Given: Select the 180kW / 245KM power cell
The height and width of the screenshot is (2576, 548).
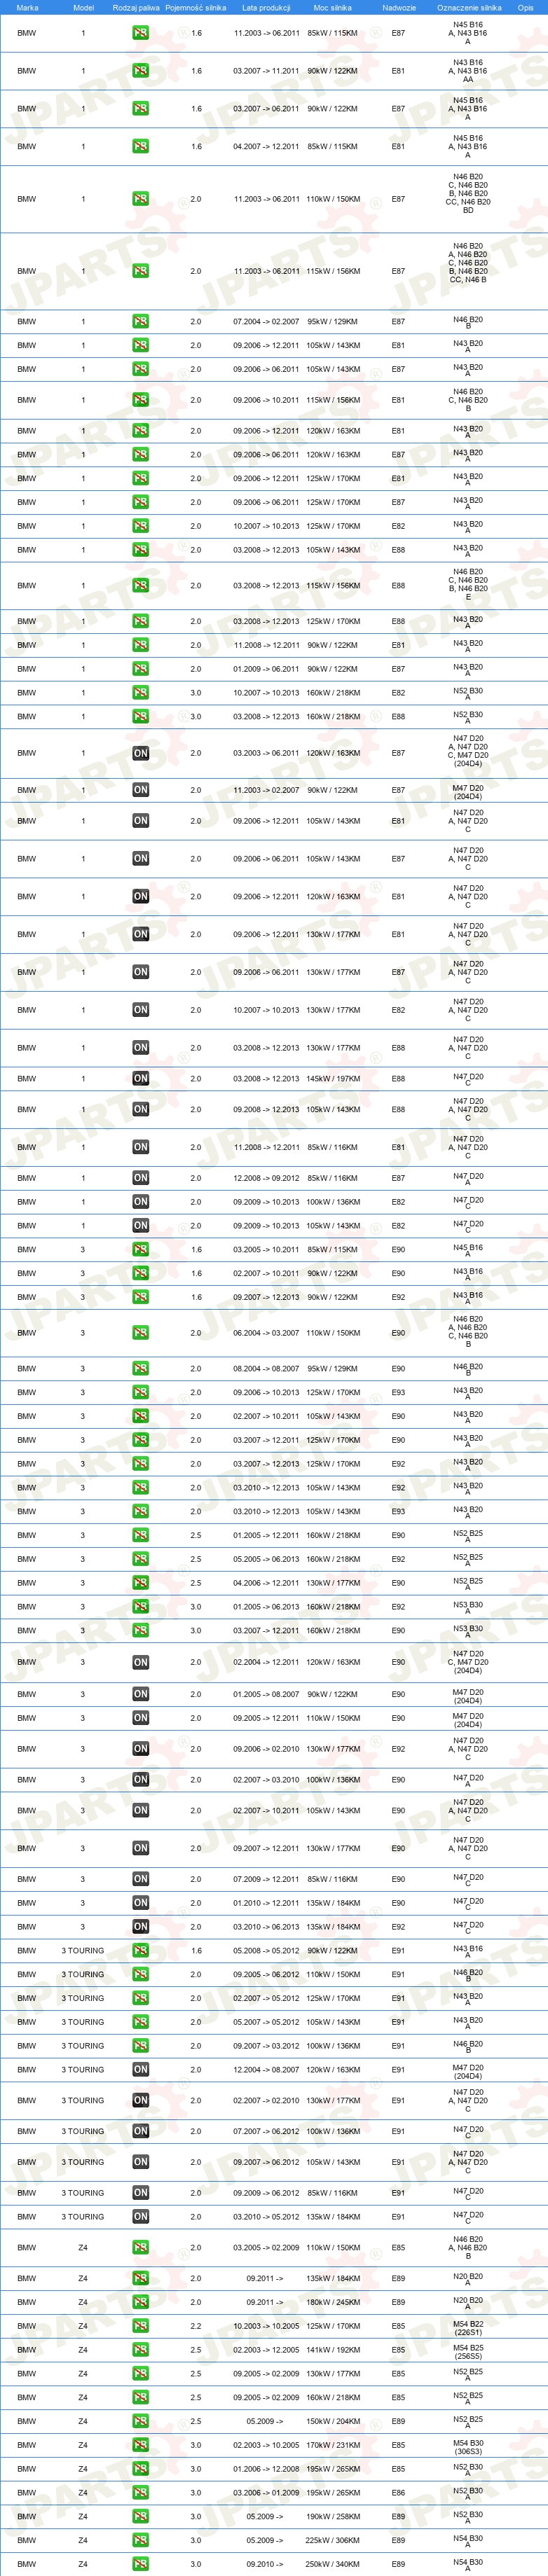Looking at the screenshot, I should [x=333, y=2302].
